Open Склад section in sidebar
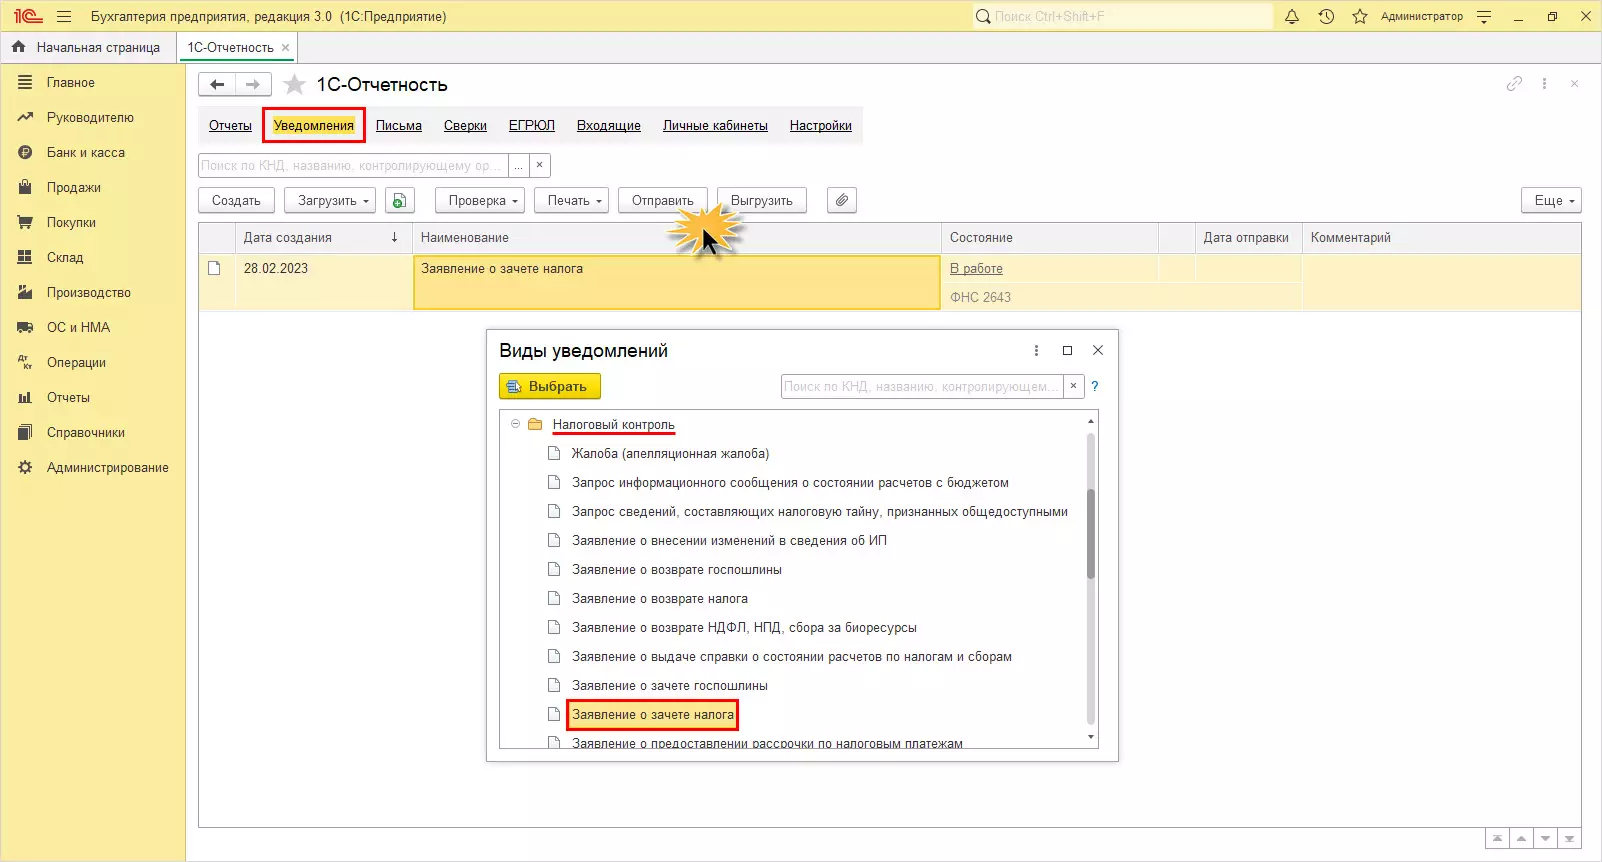The height and width of the screenshot is (862, 1602). point(65,258)
